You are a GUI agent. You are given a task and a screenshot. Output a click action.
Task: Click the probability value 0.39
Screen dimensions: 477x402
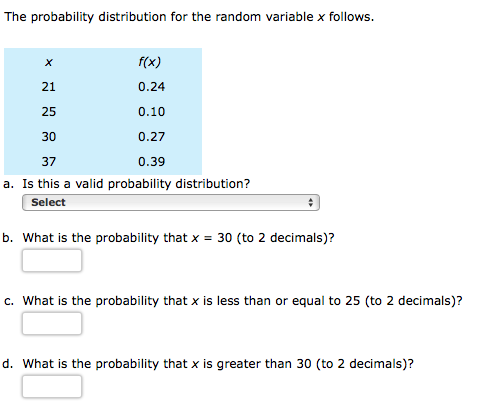(x=151, y=162)
